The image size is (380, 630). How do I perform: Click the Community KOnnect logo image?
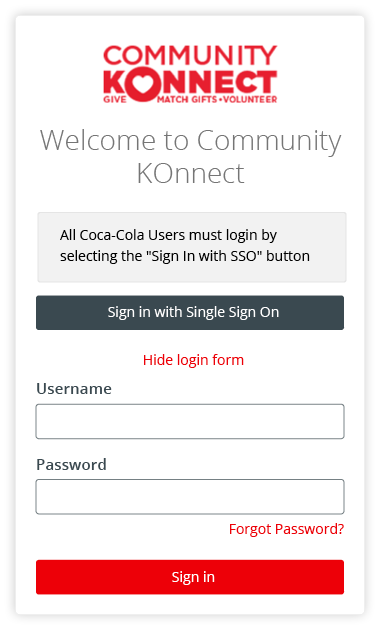point(190,74)
